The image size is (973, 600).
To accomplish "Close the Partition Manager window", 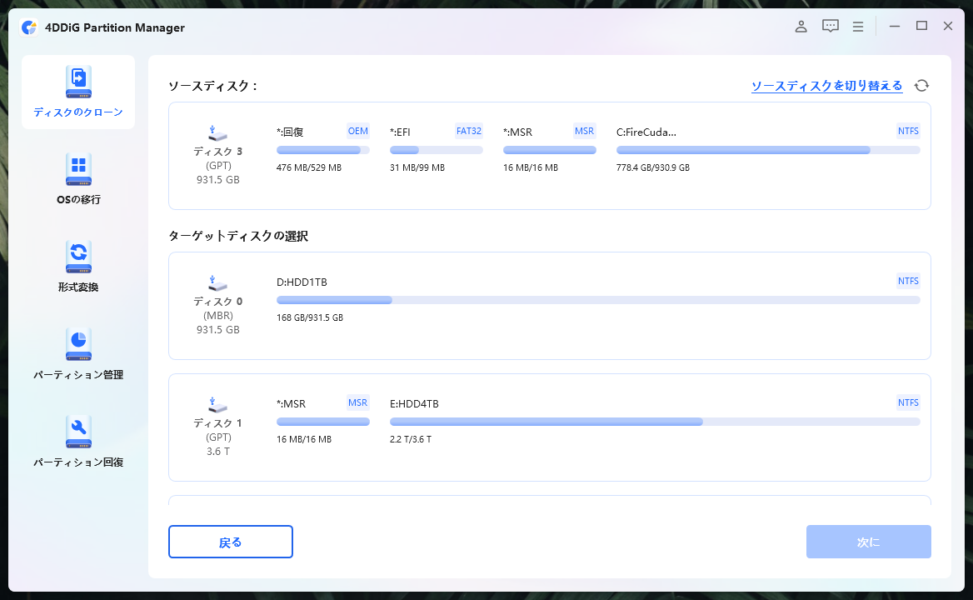I will click(x=948, y=26).
